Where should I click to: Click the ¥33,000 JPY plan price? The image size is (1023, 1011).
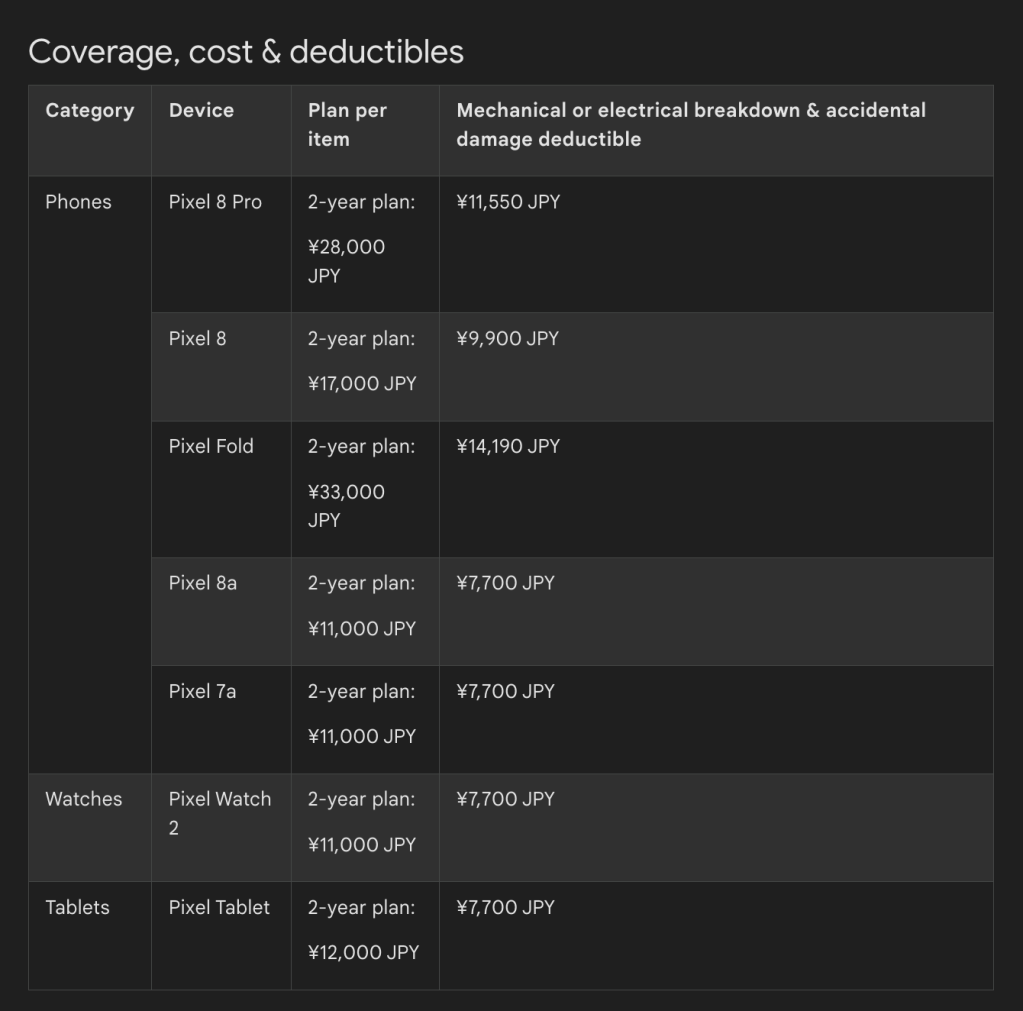tap(346, 506)
